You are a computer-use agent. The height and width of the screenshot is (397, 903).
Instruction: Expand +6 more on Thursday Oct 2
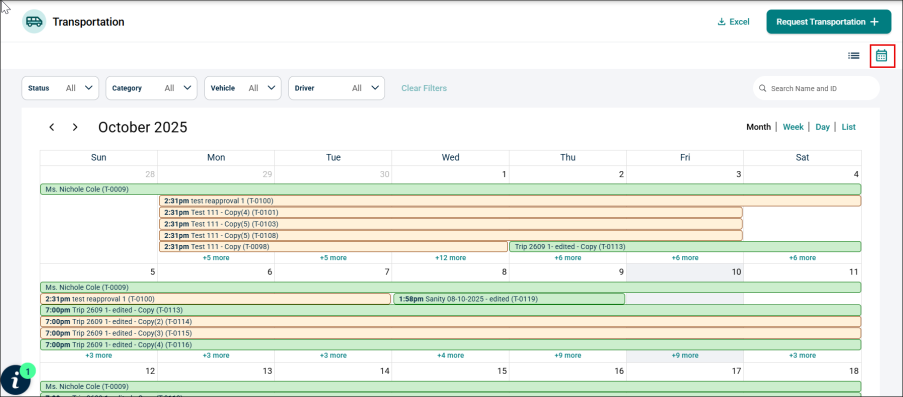(x=568, y=258)
